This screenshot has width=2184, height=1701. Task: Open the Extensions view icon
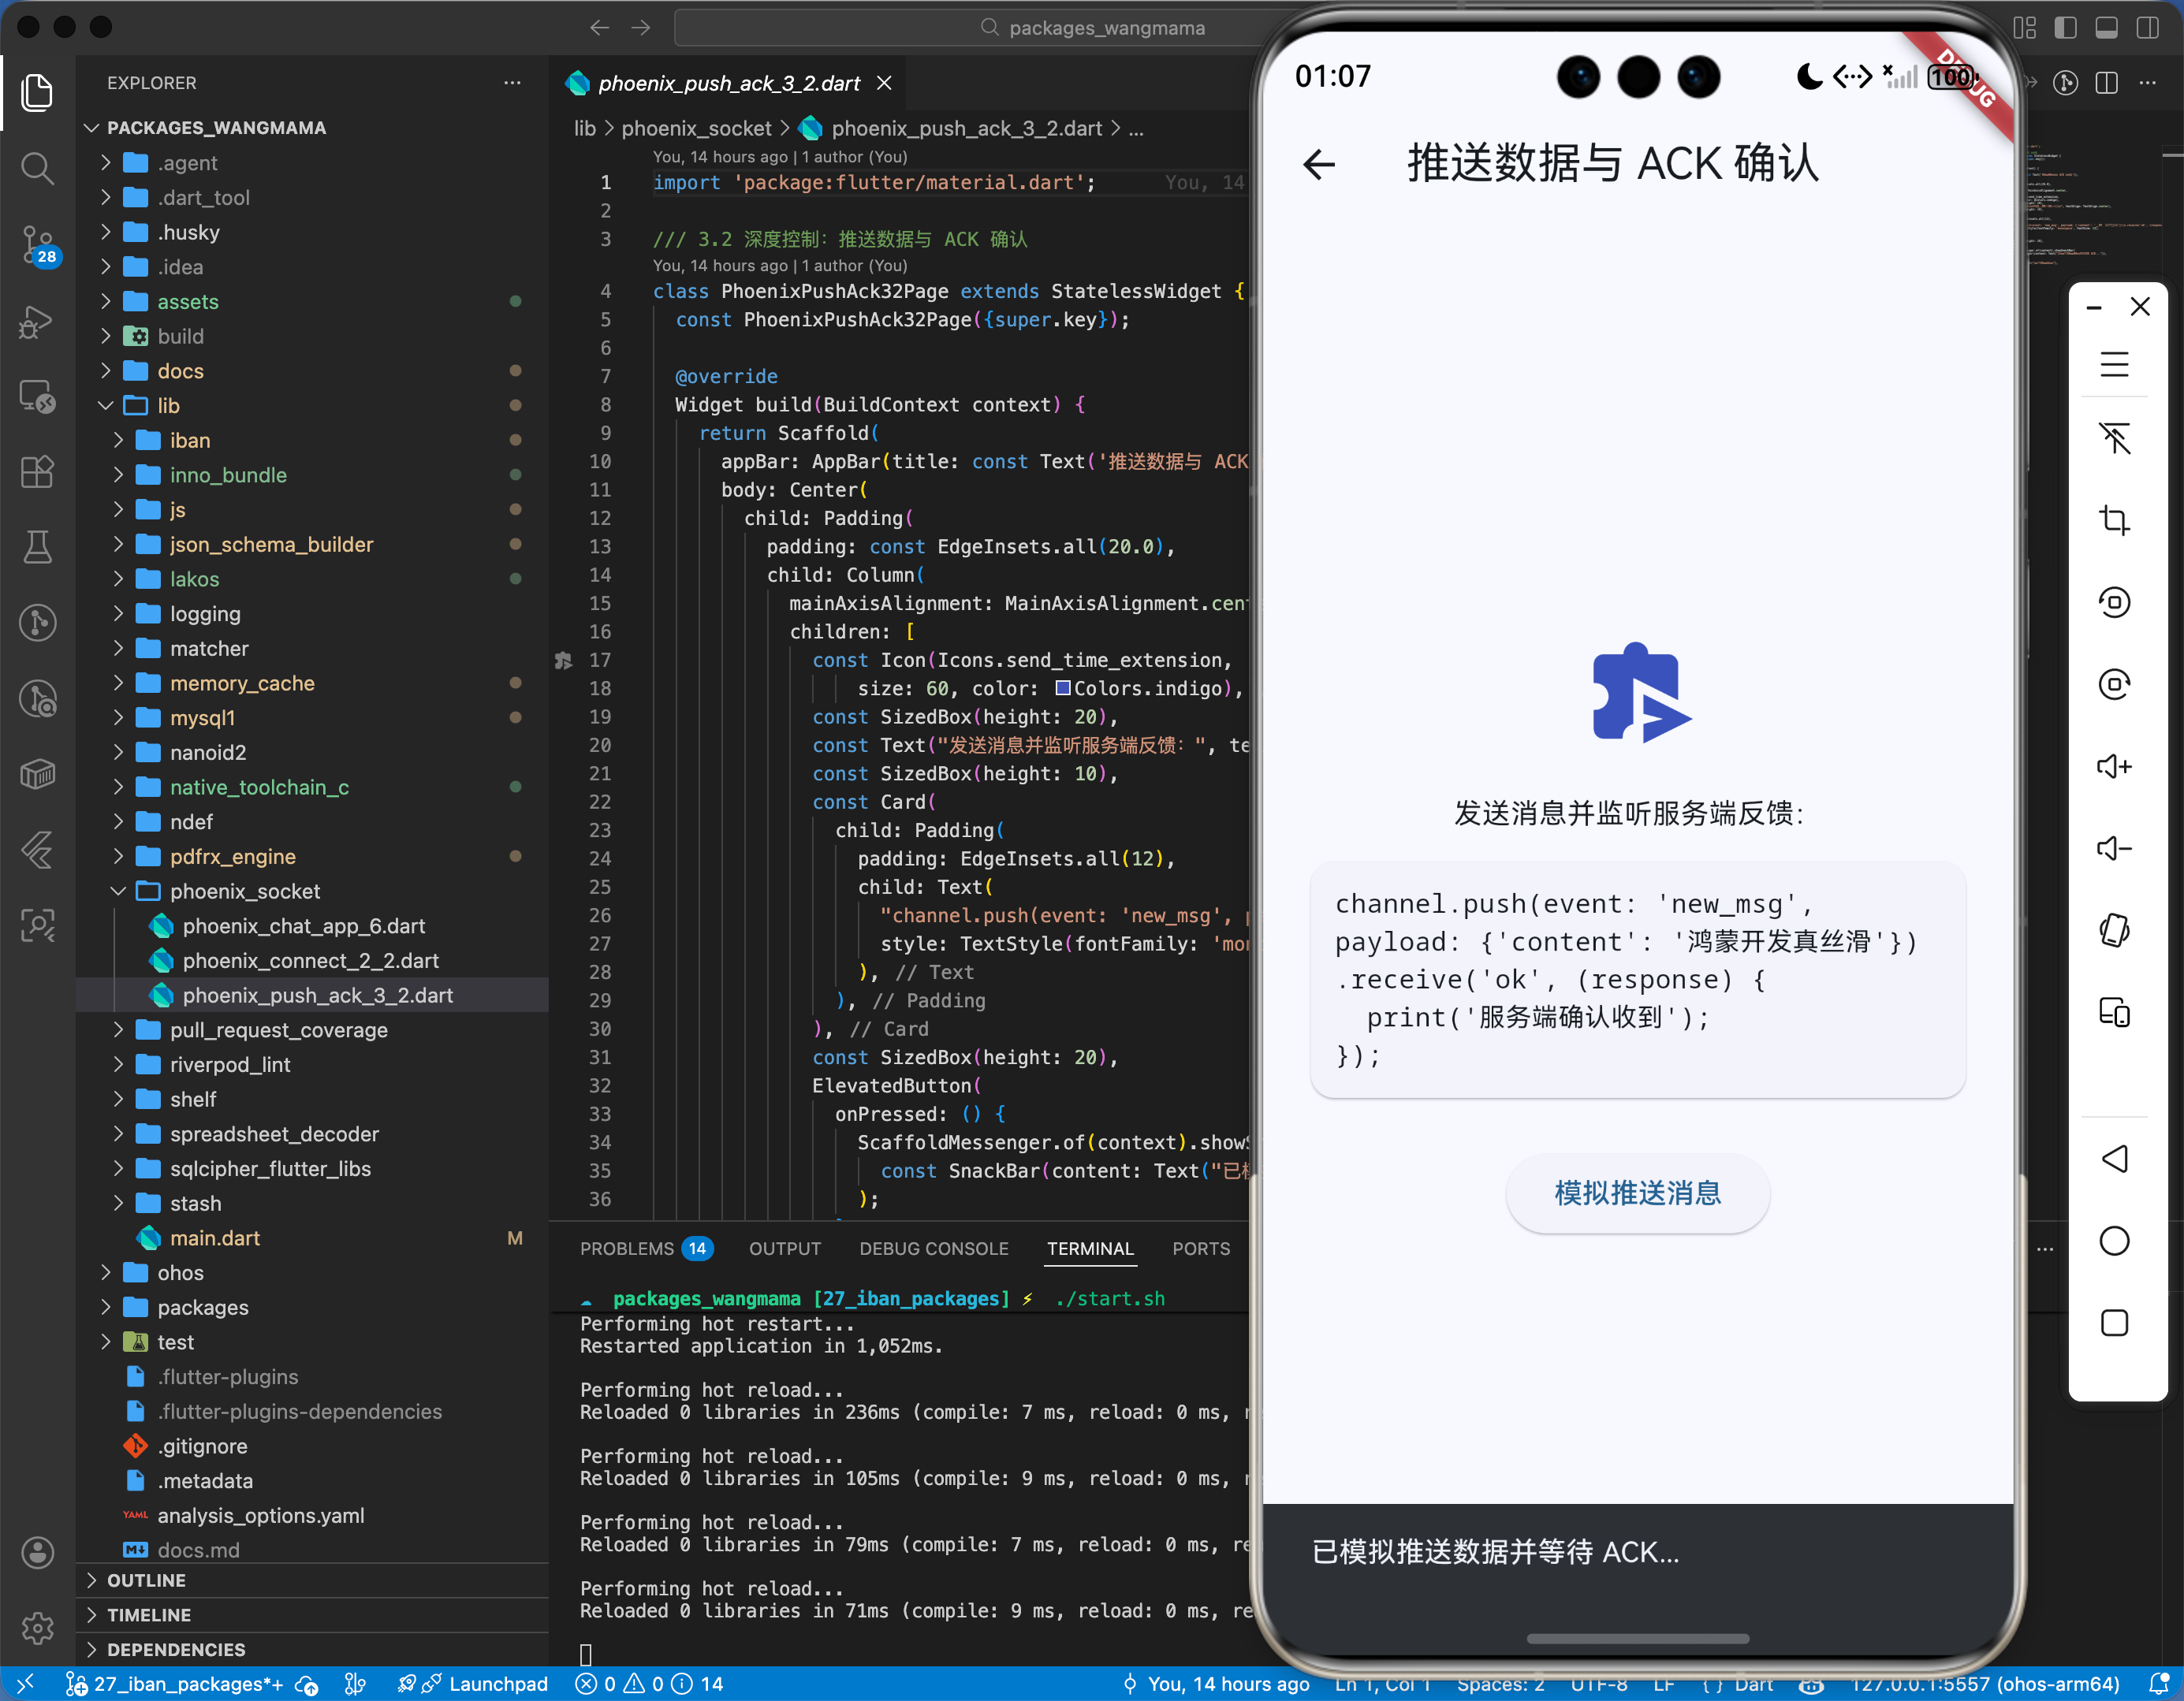(x=37, y=471)
